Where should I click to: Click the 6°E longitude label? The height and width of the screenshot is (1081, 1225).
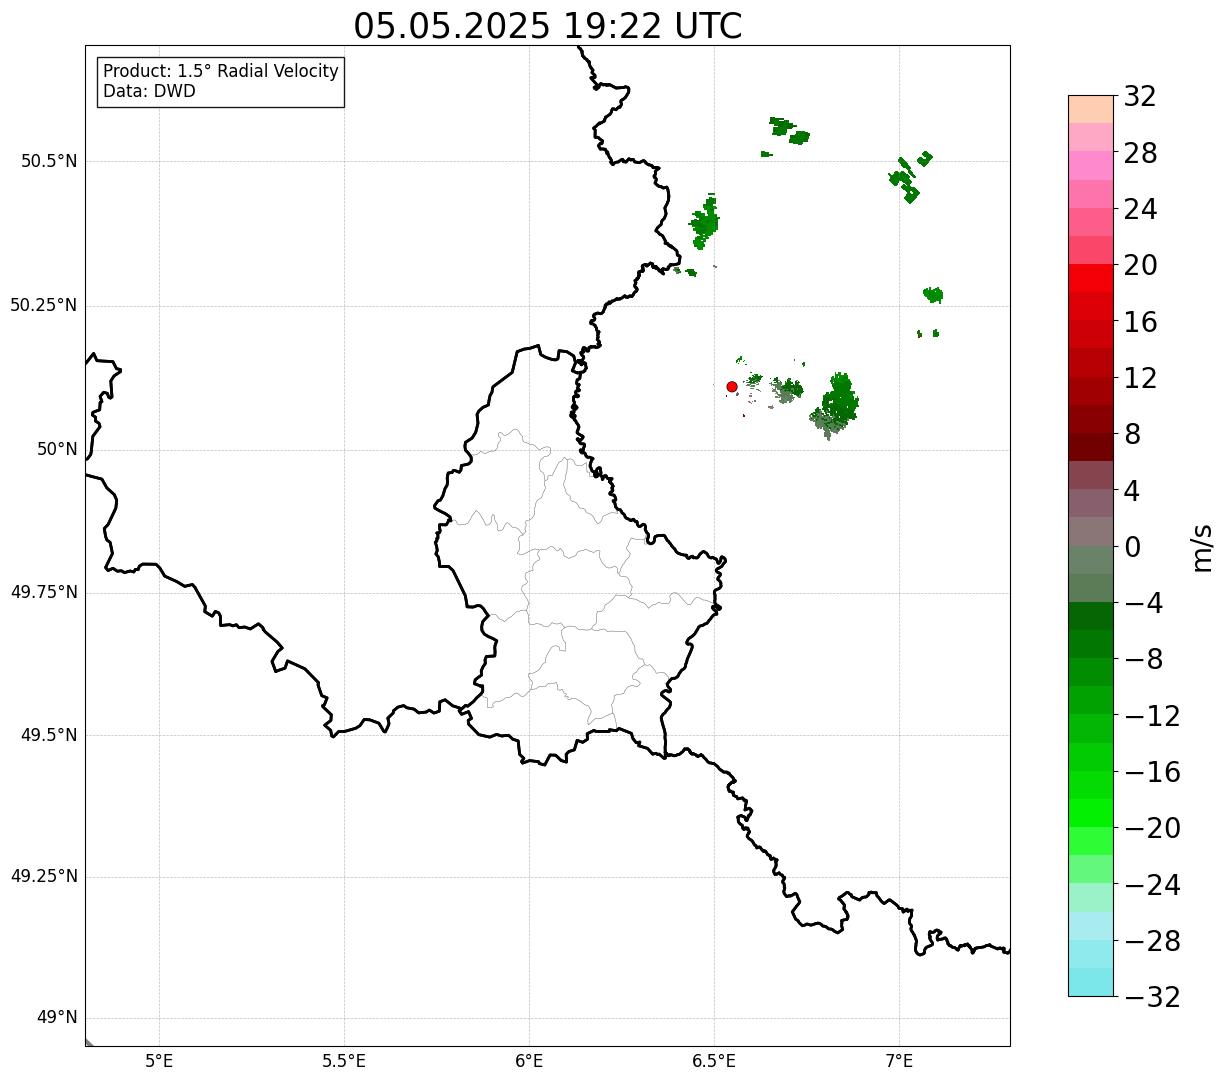click(x=529, y=1061)
